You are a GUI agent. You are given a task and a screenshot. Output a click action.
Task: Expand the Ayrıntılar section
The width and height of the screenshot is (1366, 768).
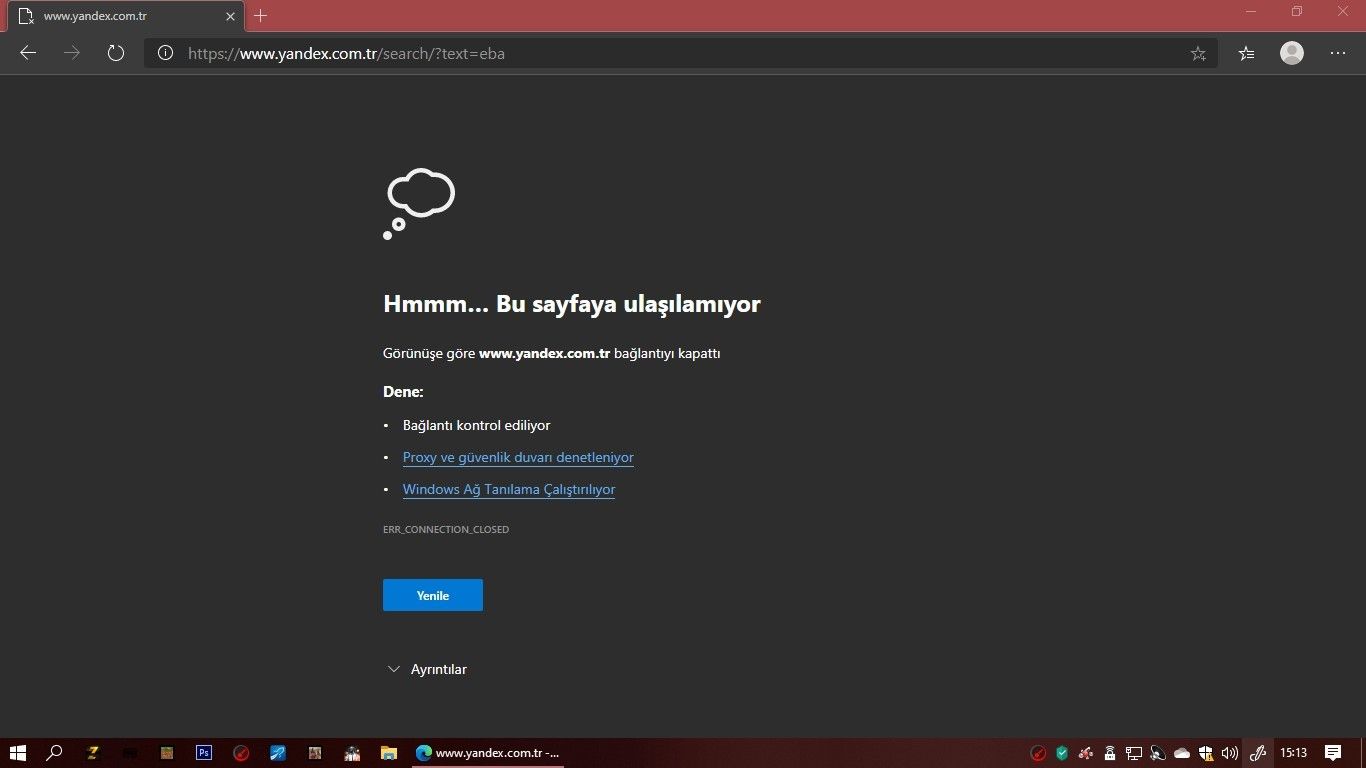click(427, 669)
